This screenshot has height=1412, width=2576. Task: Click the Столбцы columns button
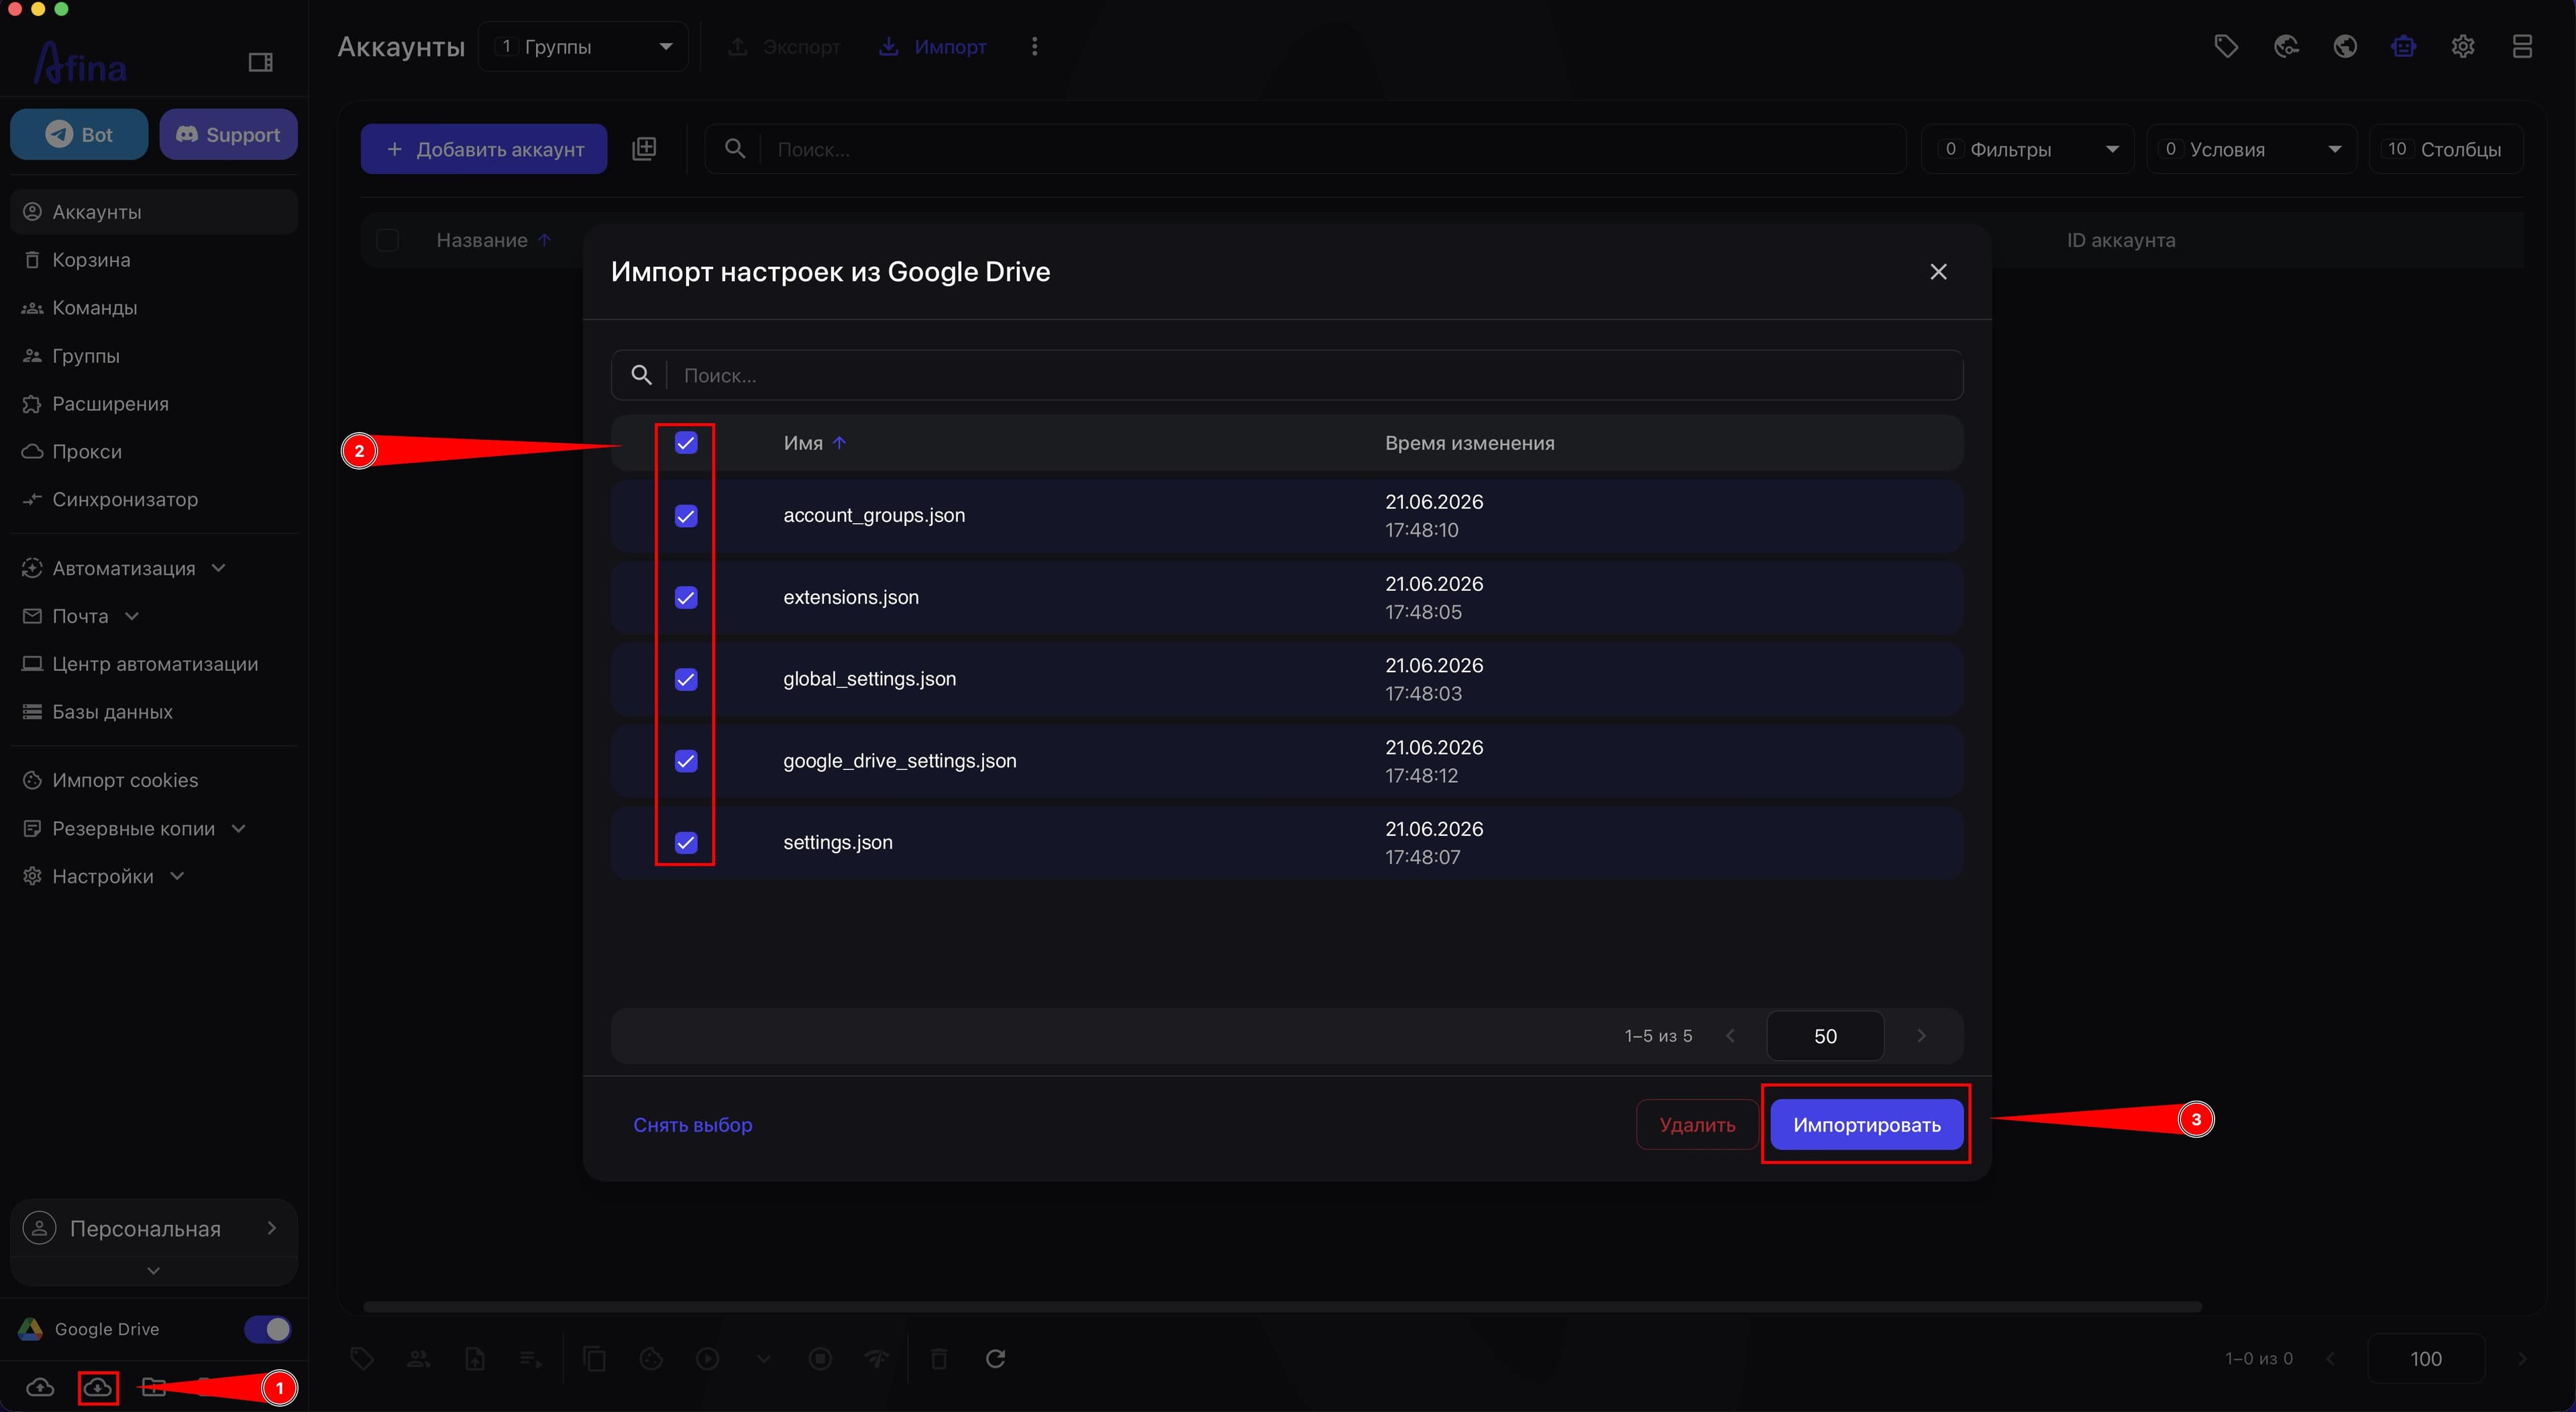point(2445,149)
